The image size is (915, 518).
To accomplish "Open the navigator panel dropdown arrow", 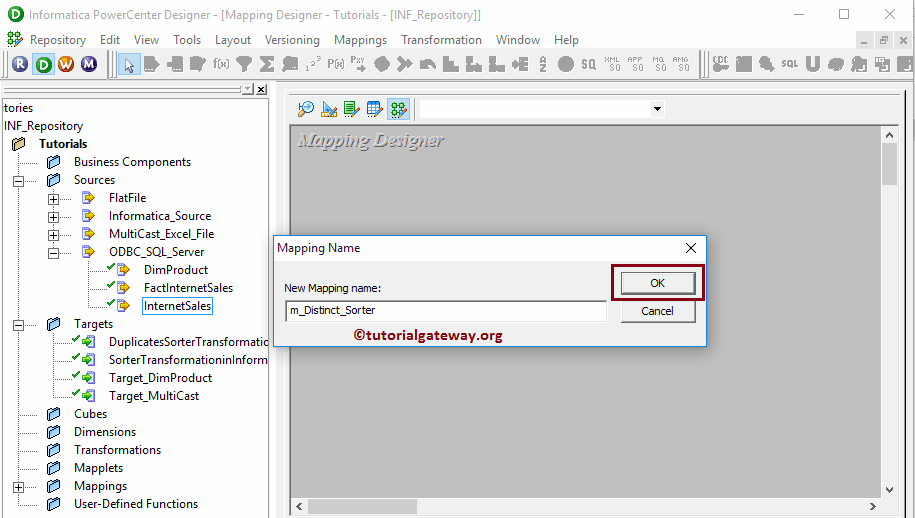I will (x=248, y=89).
